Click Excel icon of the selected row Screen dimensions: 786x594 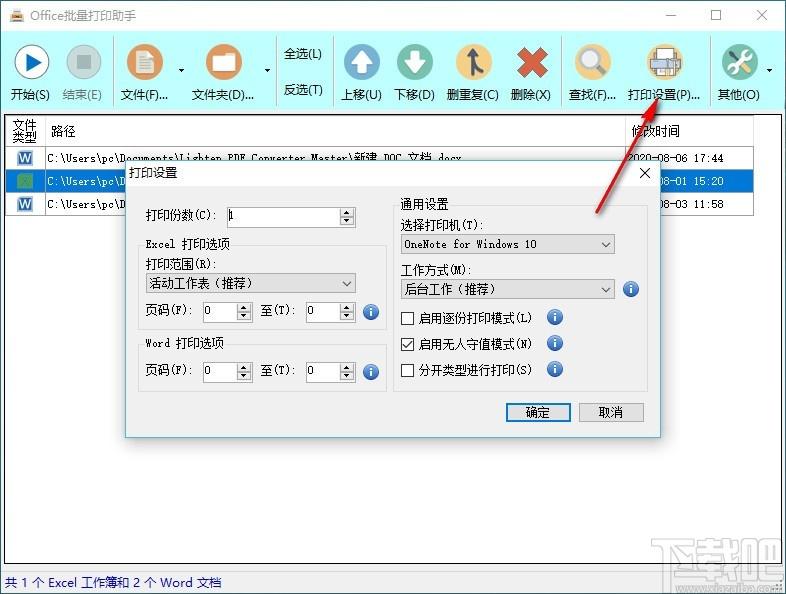click(25, 180)
